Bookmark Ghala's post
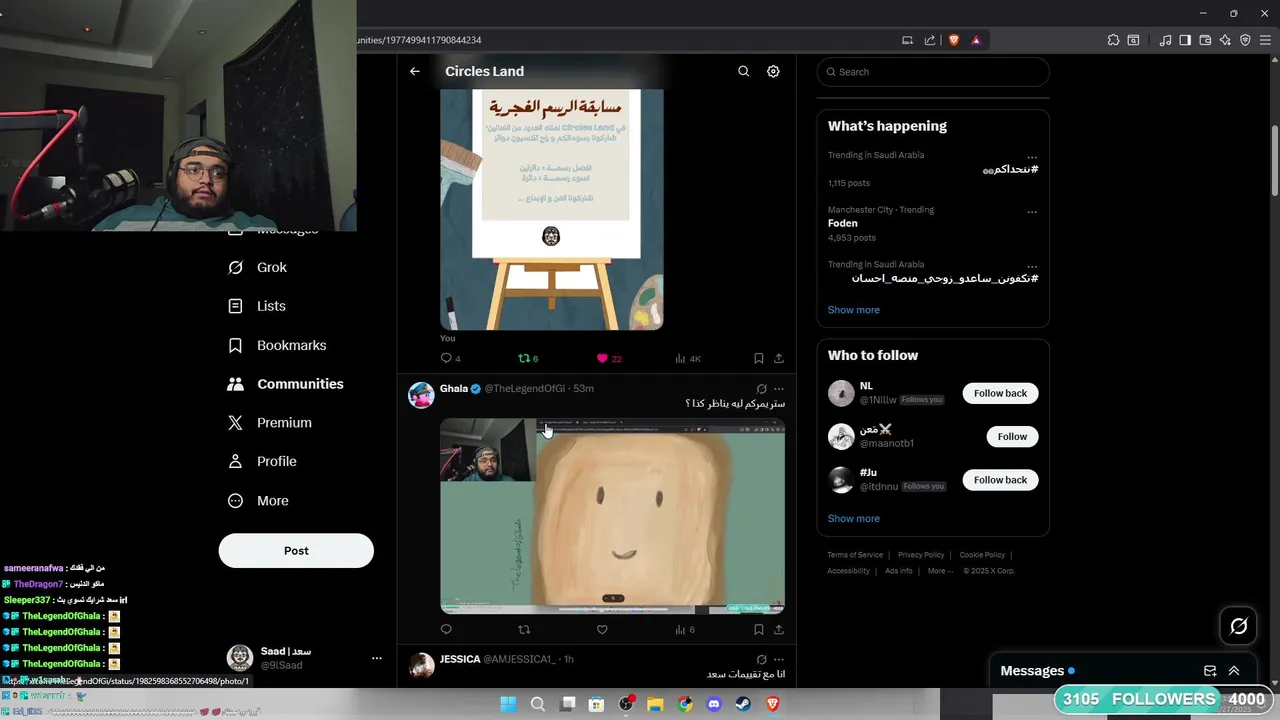Image resolution: width=1280 pixels, height=720 pixels. click(758, 629)
